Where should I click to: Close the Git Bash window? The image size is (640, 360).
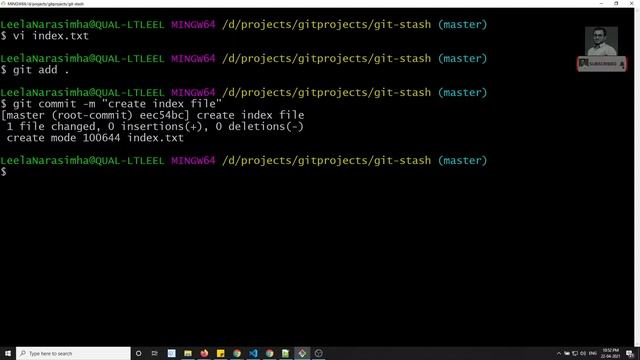(631, 4)
